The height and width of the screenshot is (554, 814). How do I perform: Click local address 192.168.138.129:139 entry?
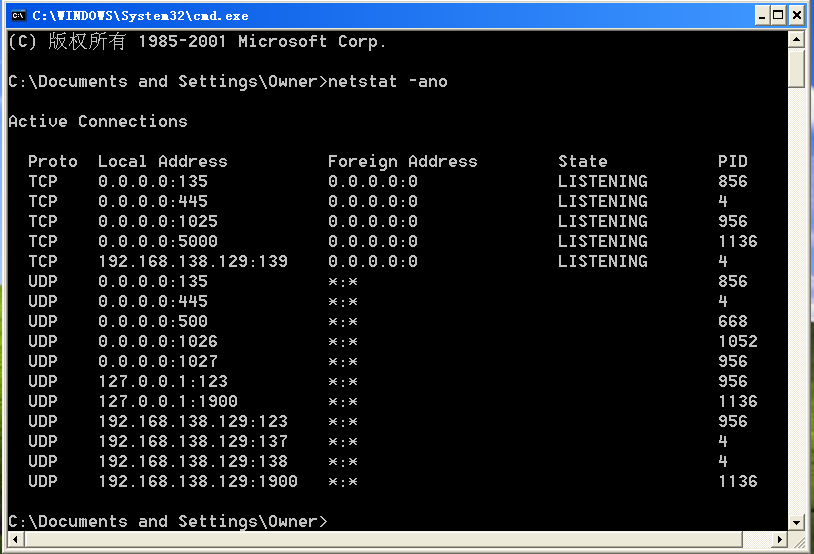pyautogui.click(x=192, y=261)
